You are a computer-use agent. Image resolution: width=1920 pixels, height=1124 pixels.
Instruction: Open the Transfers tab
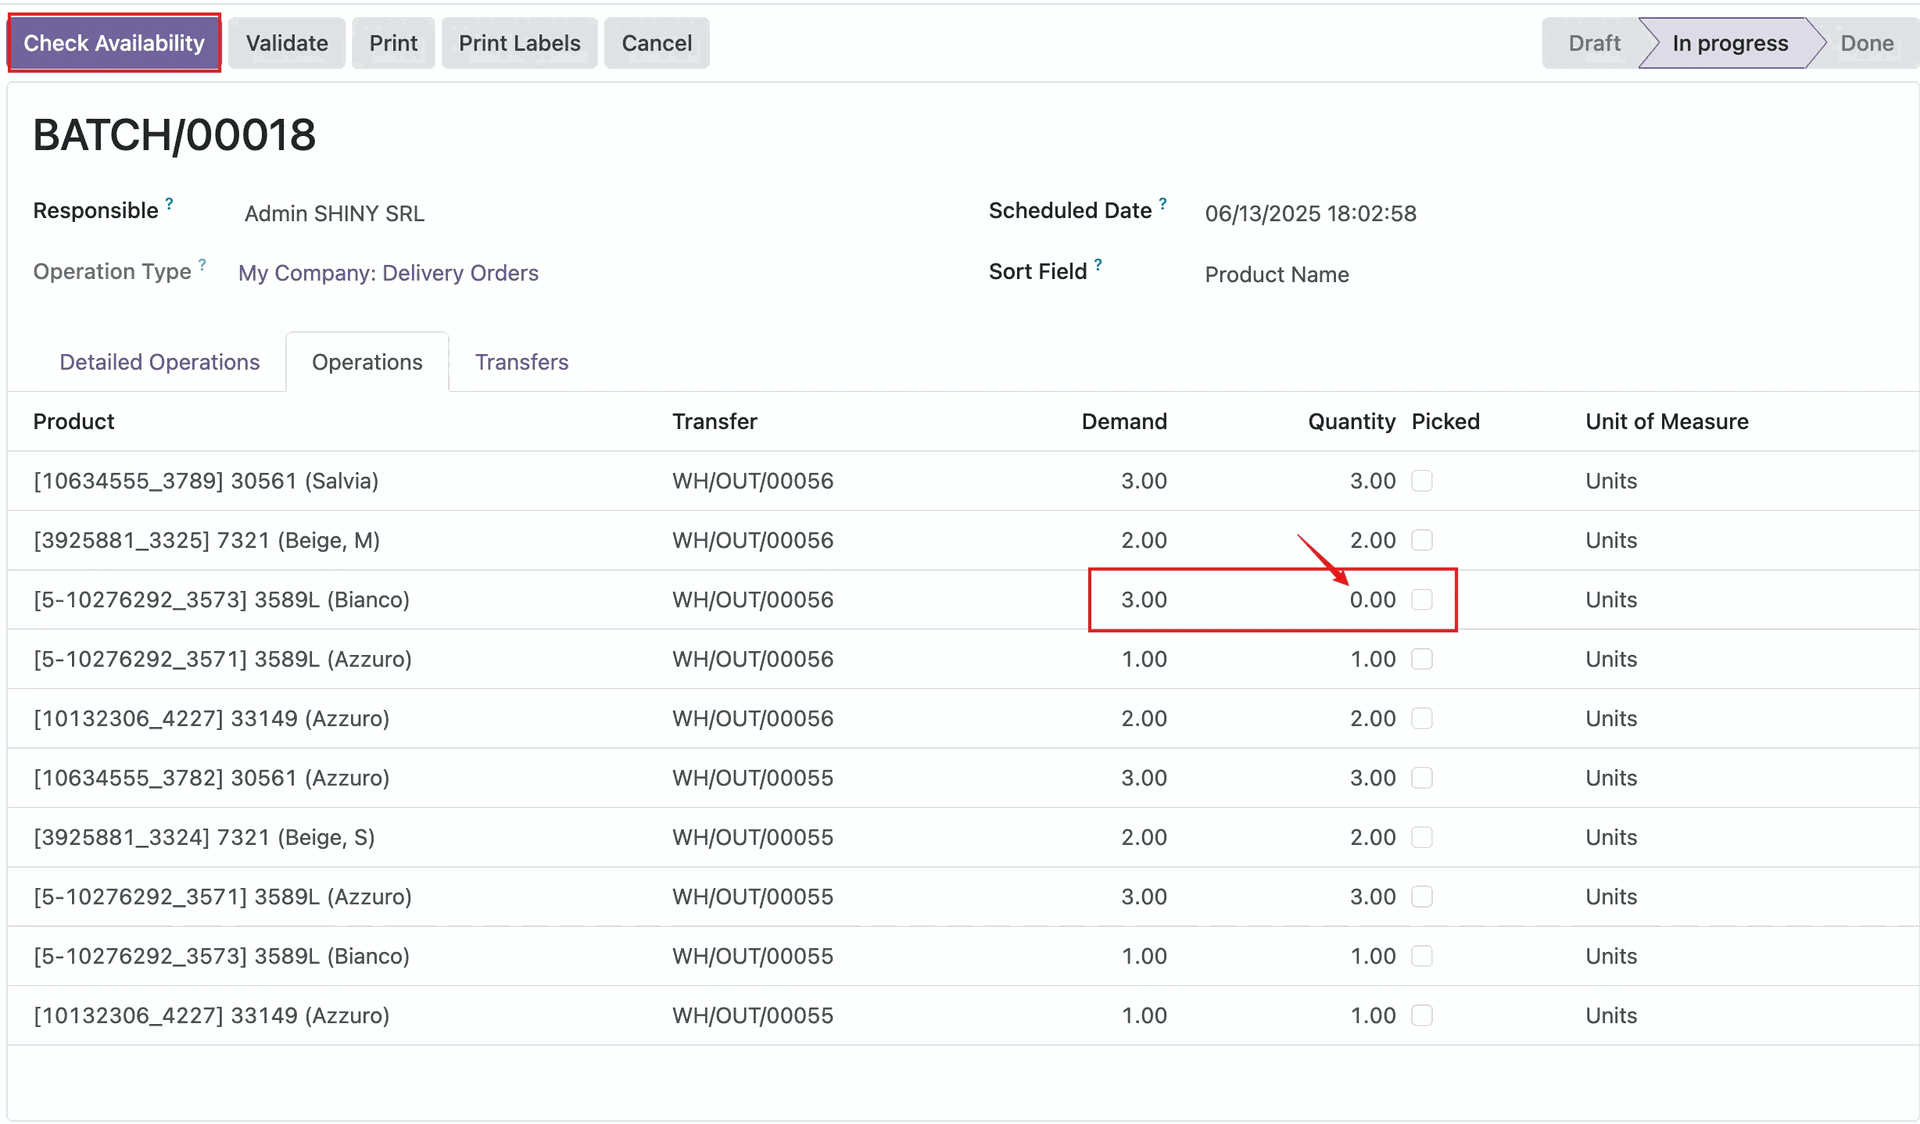click(x=521, y=362)
